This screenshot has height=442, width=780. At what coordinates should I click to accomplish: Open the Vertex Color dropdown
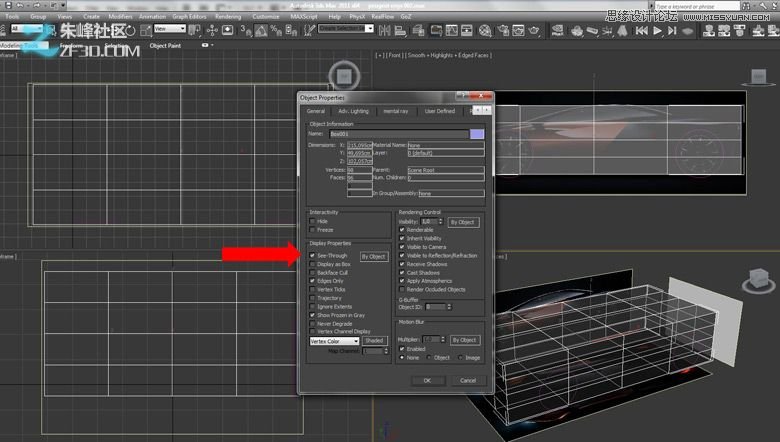(334, 341)
